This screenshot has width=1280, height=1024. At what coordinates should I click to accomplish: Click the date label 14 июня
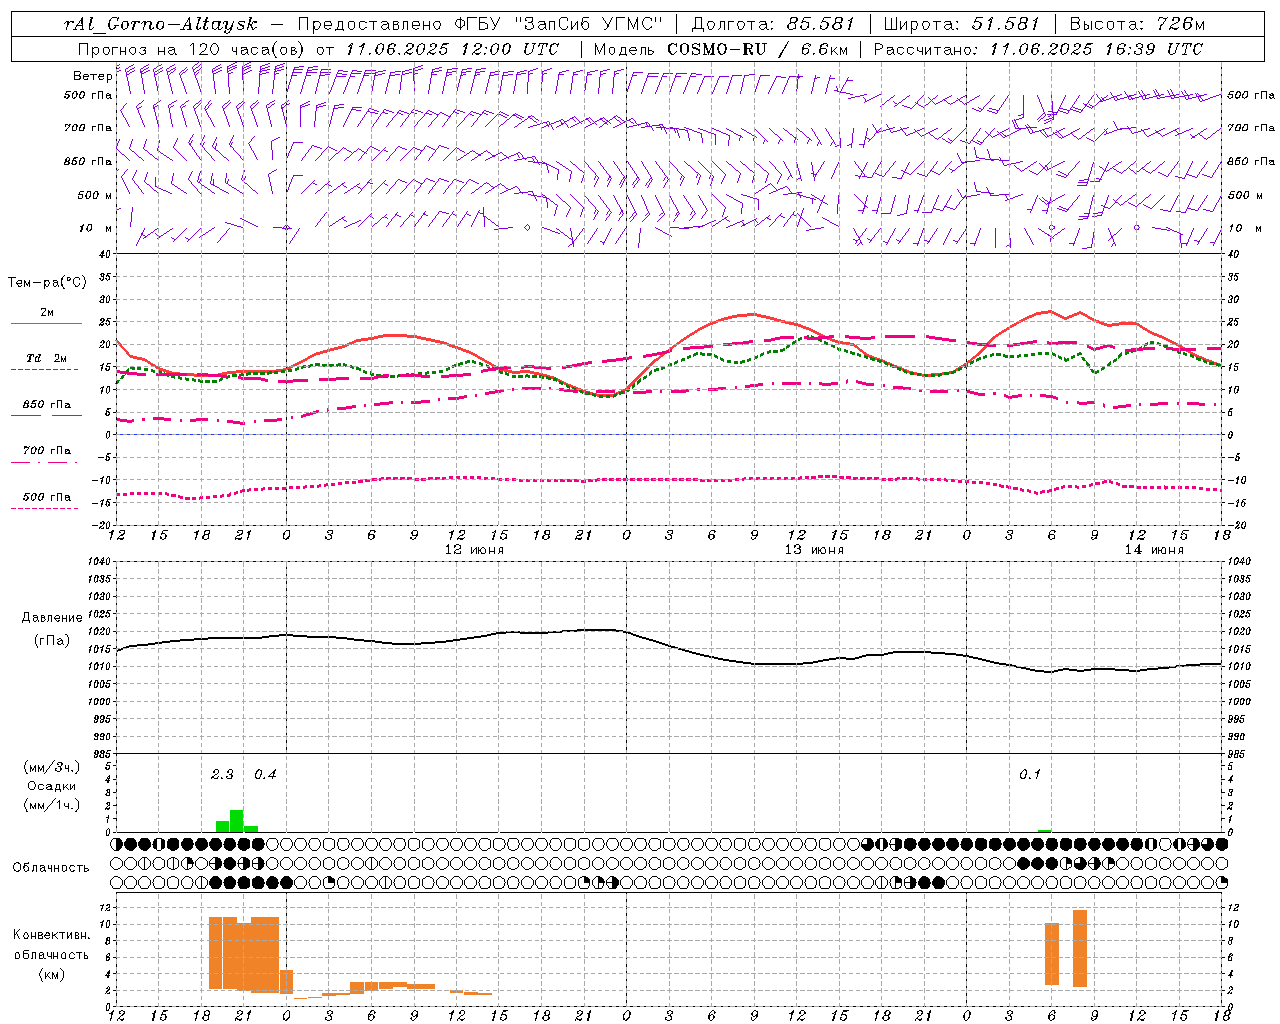point(1154,550)
